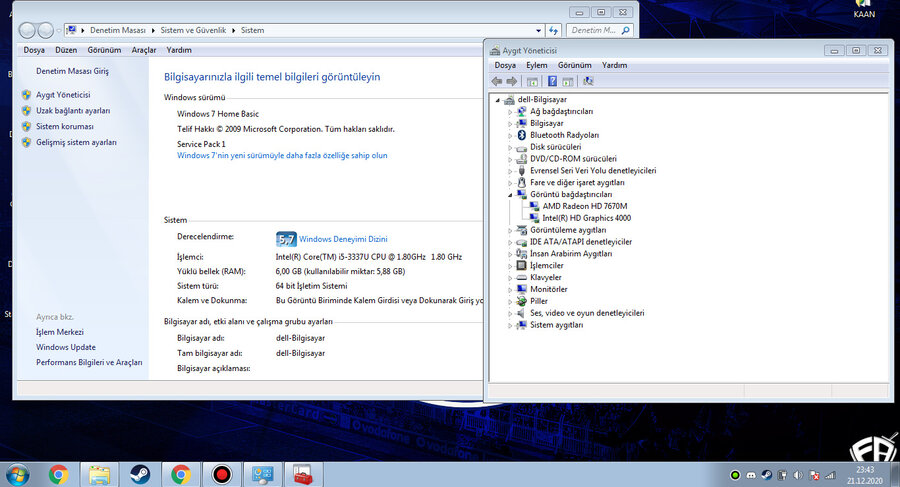900x487 pixels.
Task: Open Gelişmiş sistem ayarları link
Action: [x=76, y=142]
